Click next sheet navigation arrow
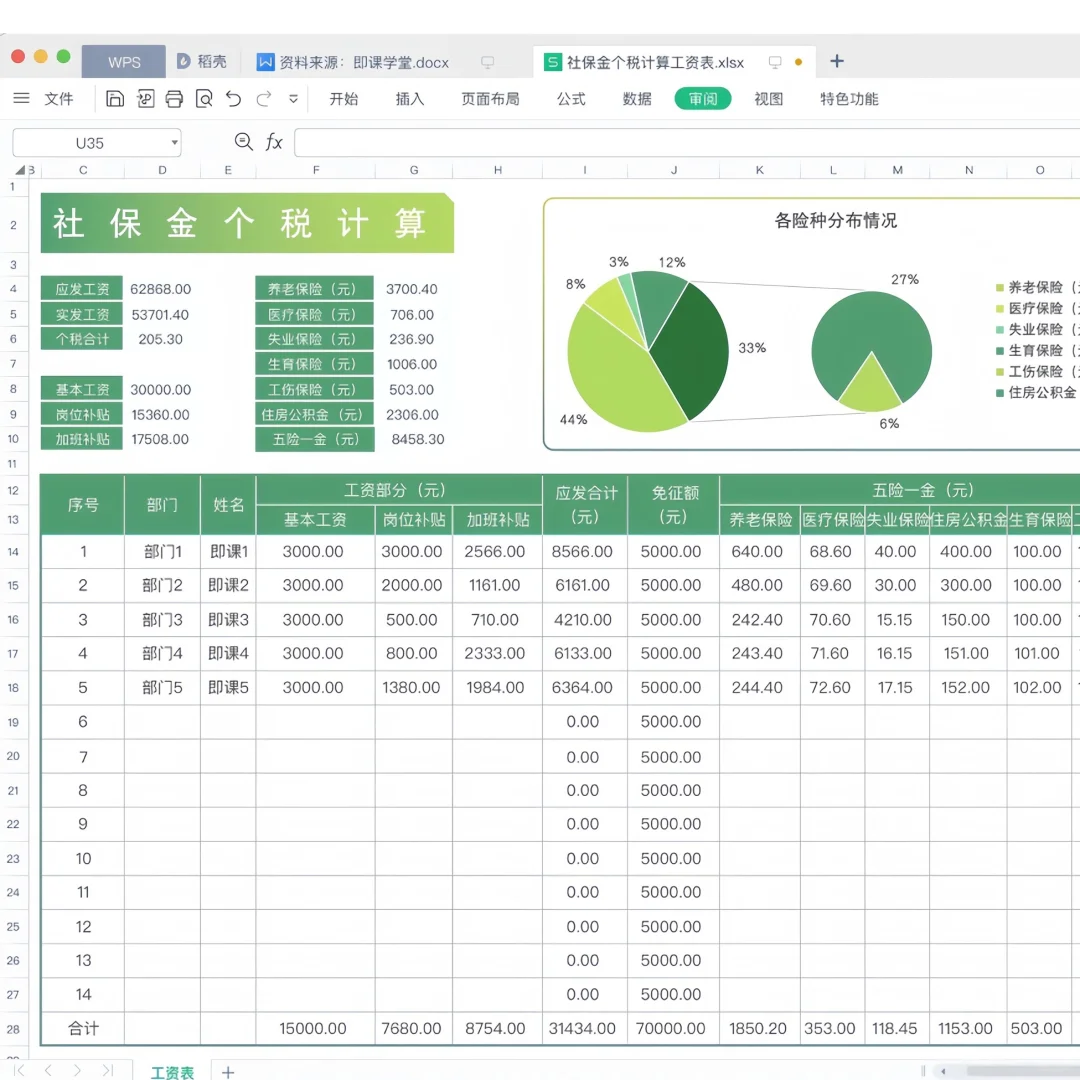 click(x=77, y=1070)
